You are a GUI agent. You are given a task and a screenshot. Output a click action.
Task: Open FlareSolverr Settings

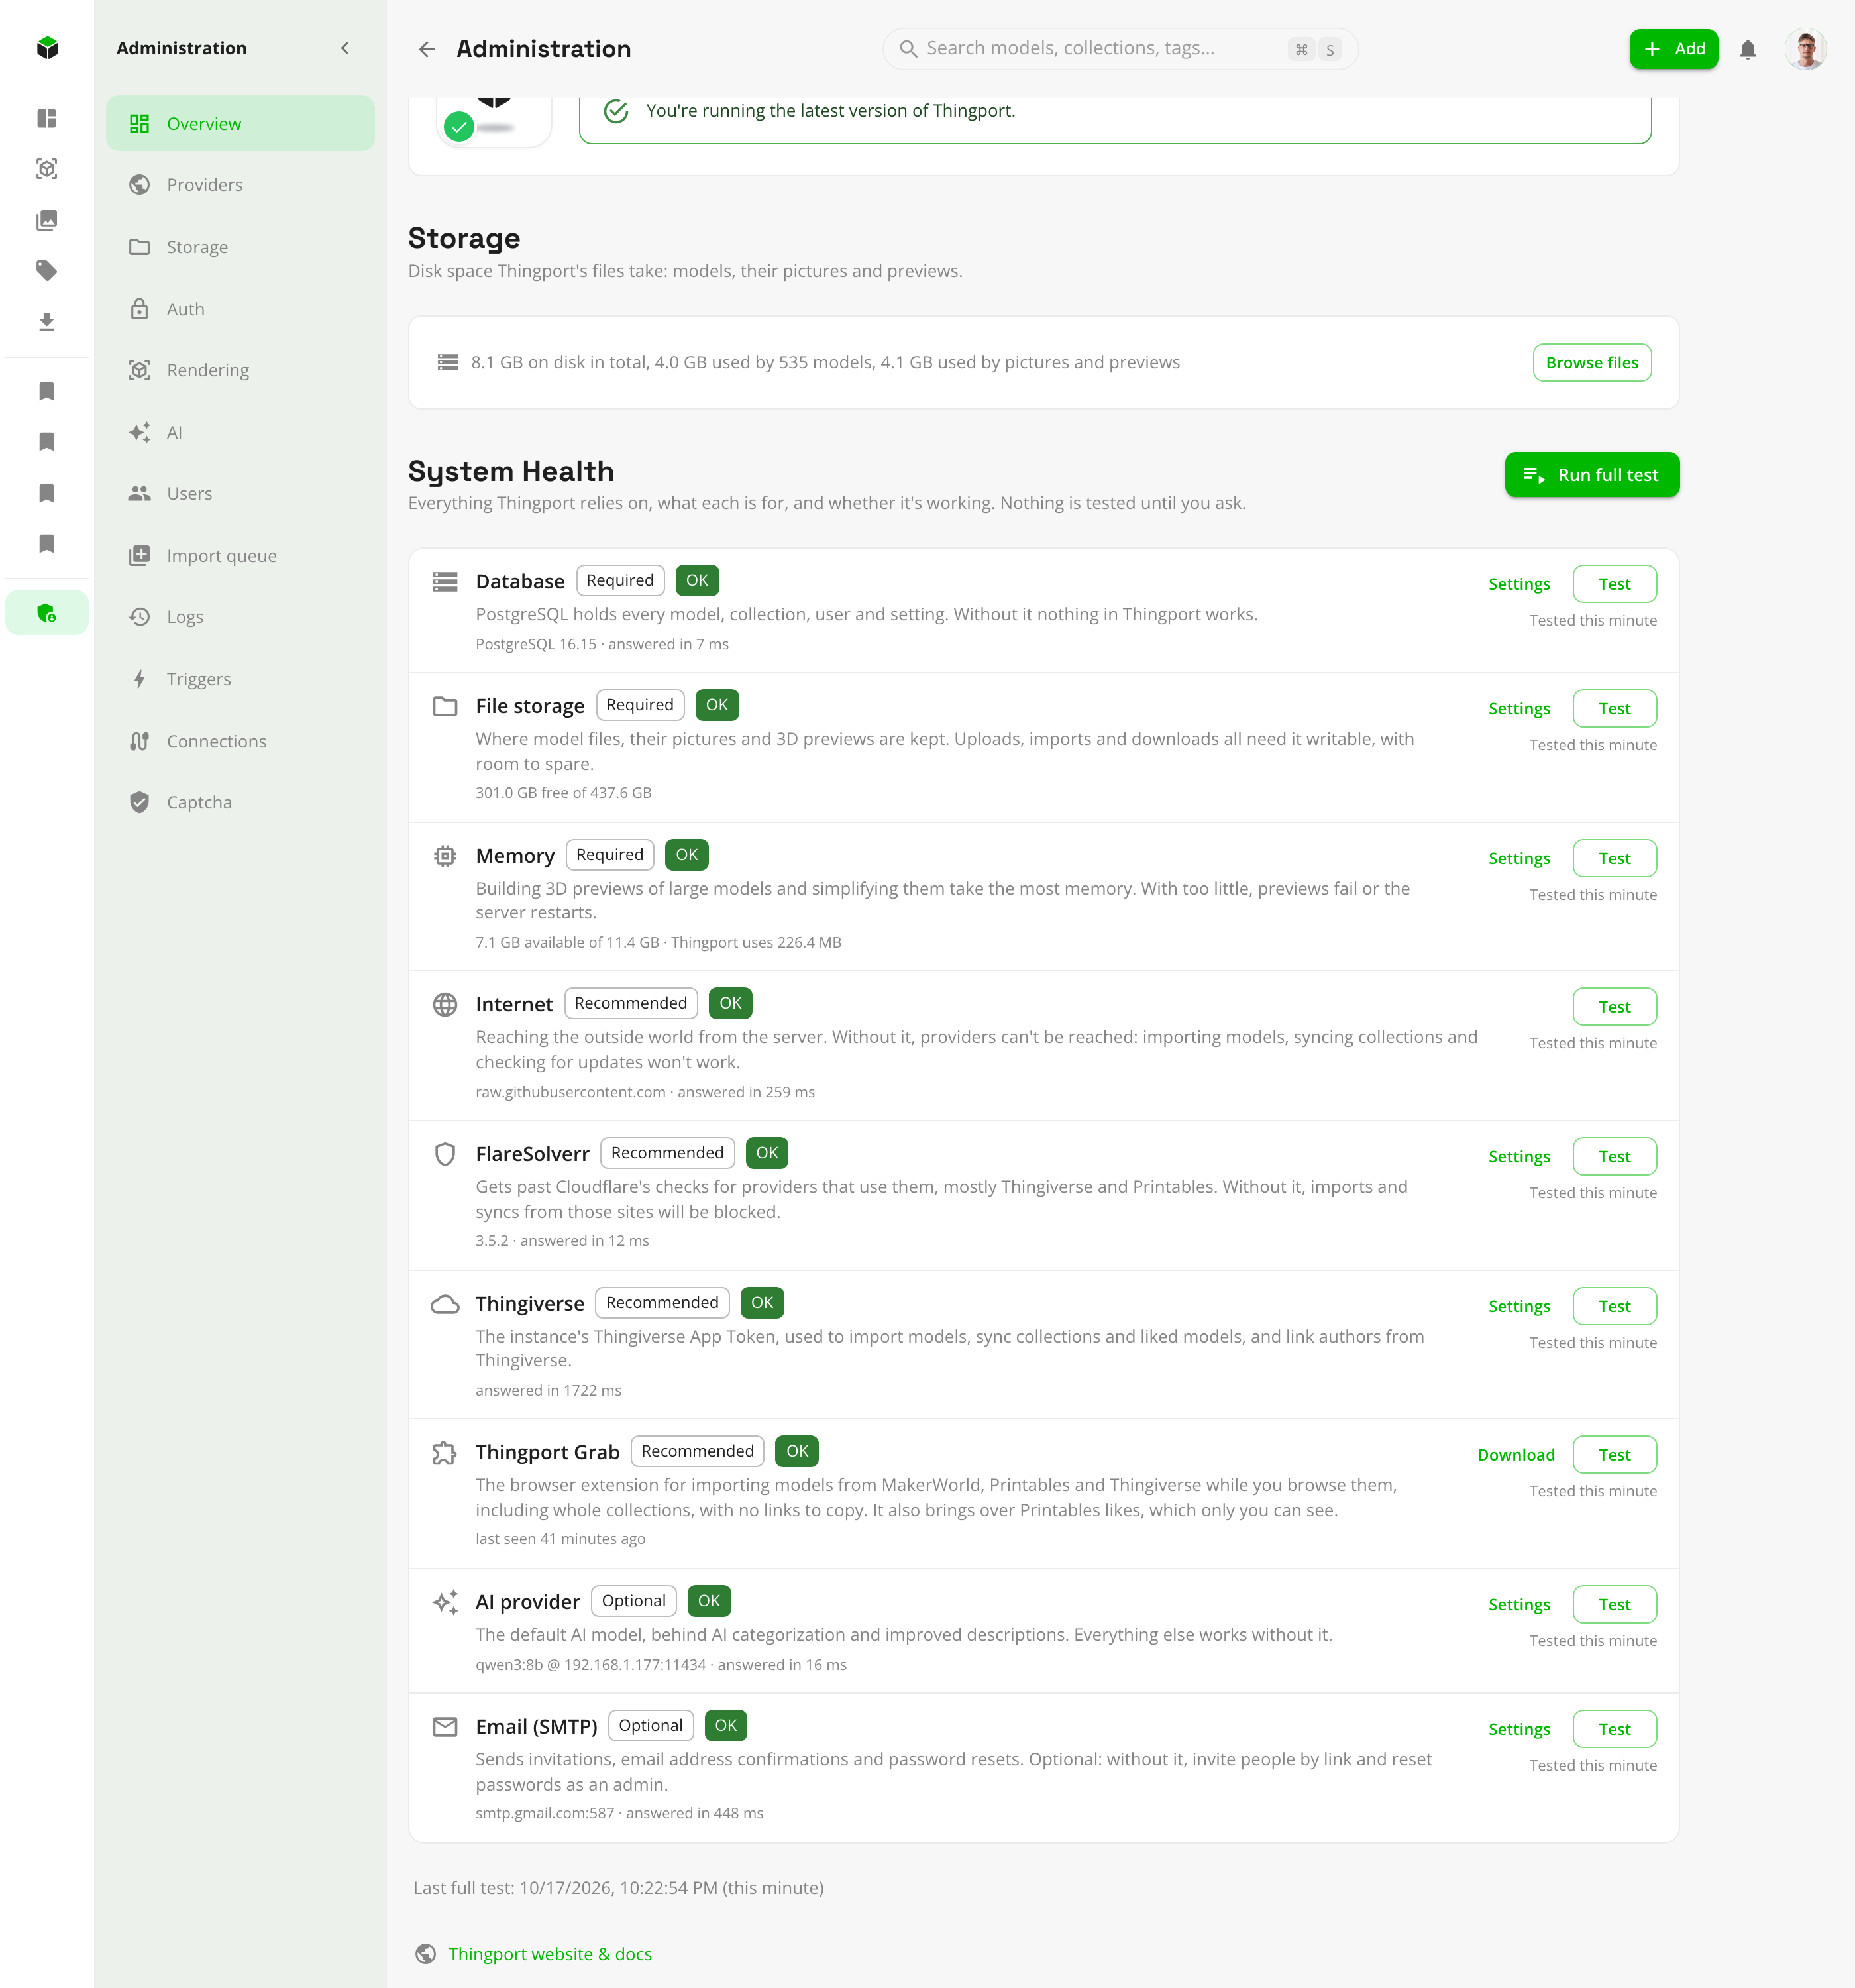click(1518, 1157)
